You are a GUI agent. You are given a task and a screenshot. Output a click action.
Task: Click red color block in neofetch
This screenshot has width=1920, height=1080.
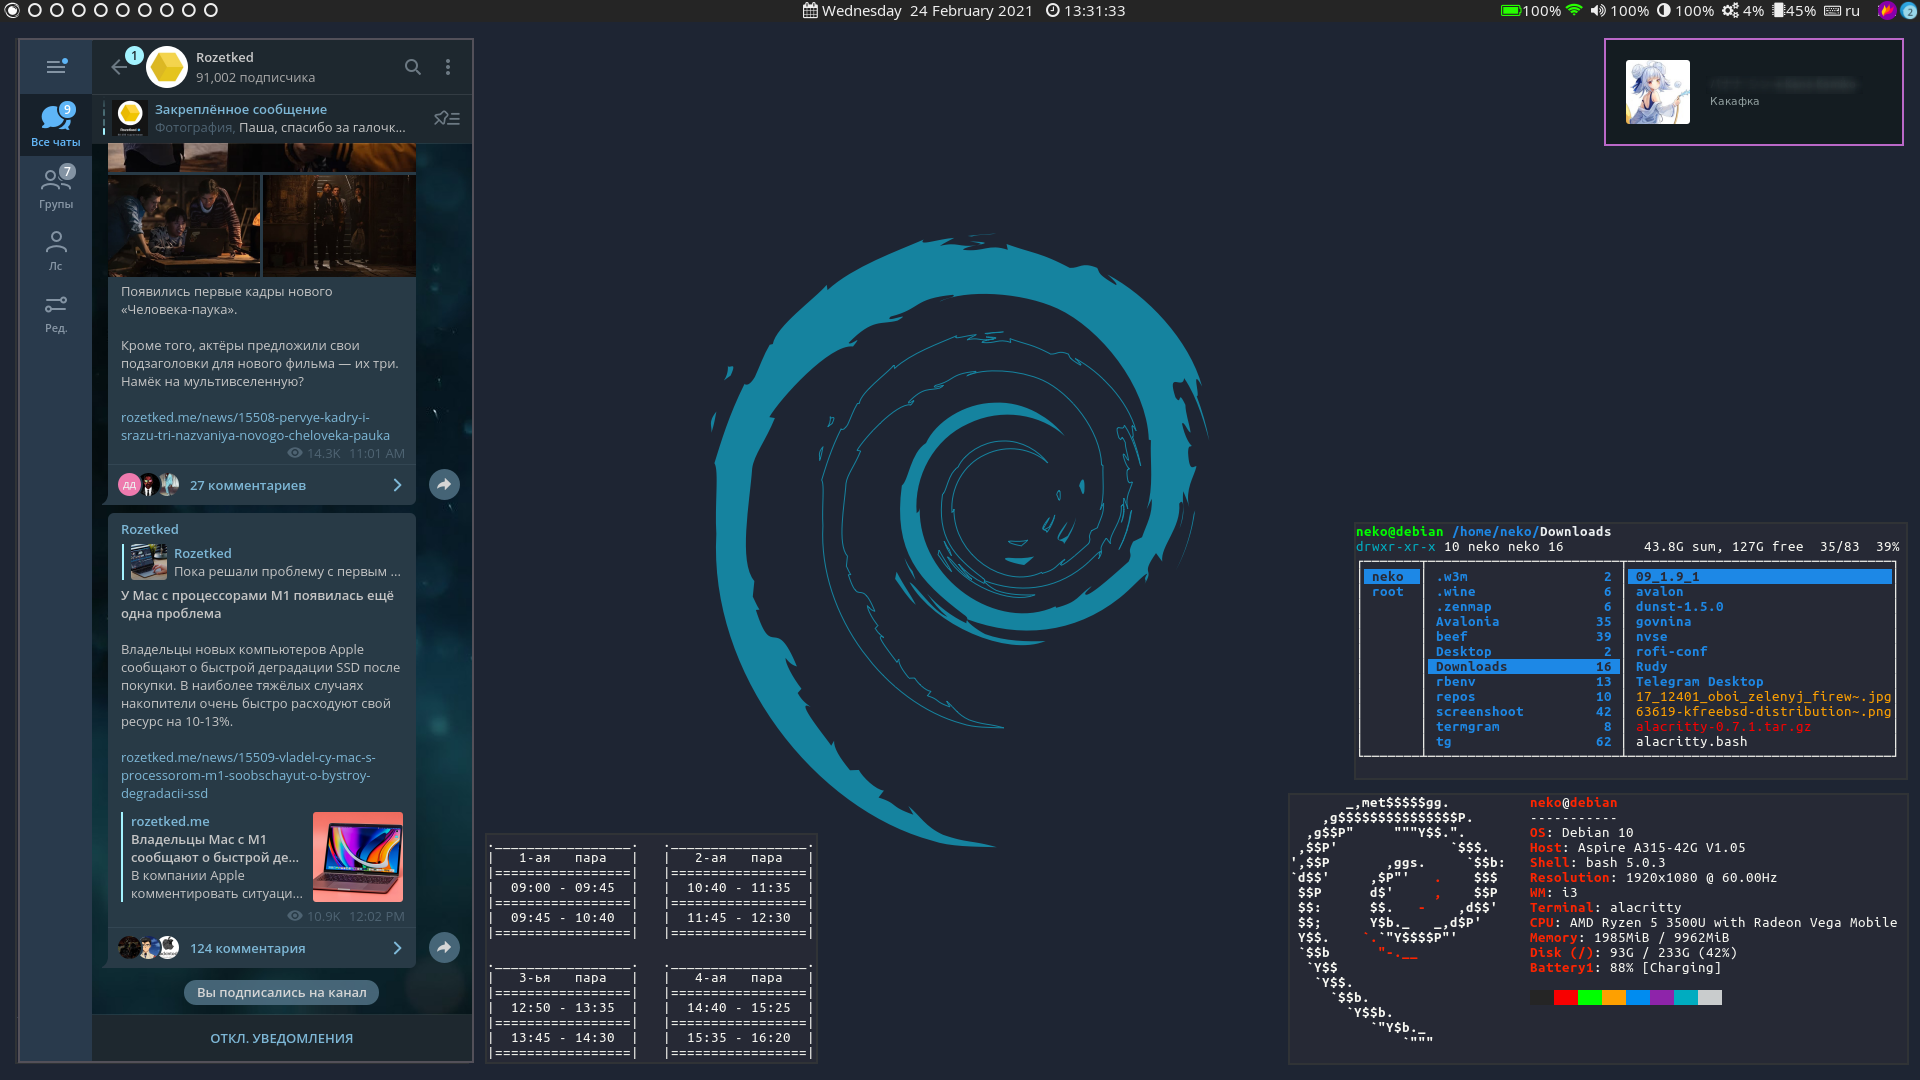pos(1566,998)
